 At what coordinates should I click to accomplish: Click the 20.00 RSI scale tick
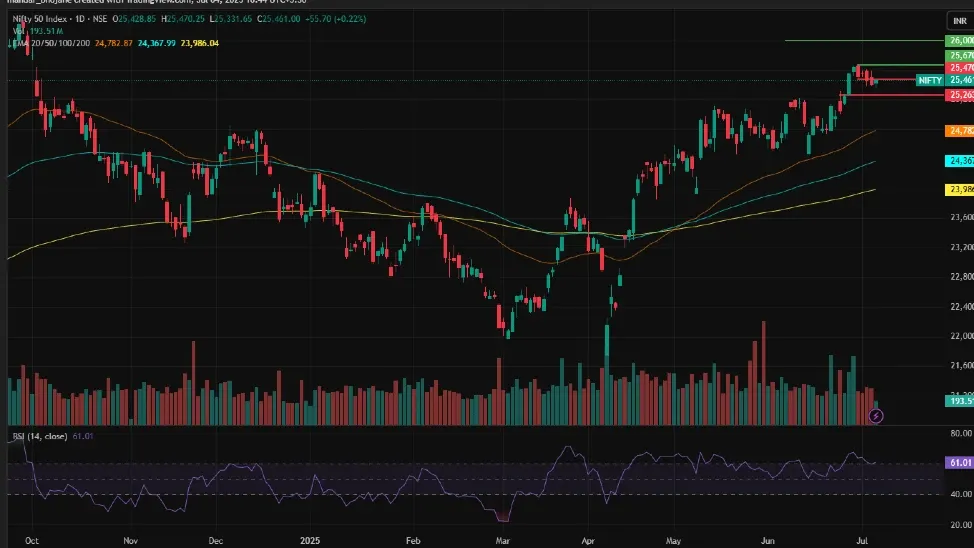pyautogui.click(x=961, y=525)
